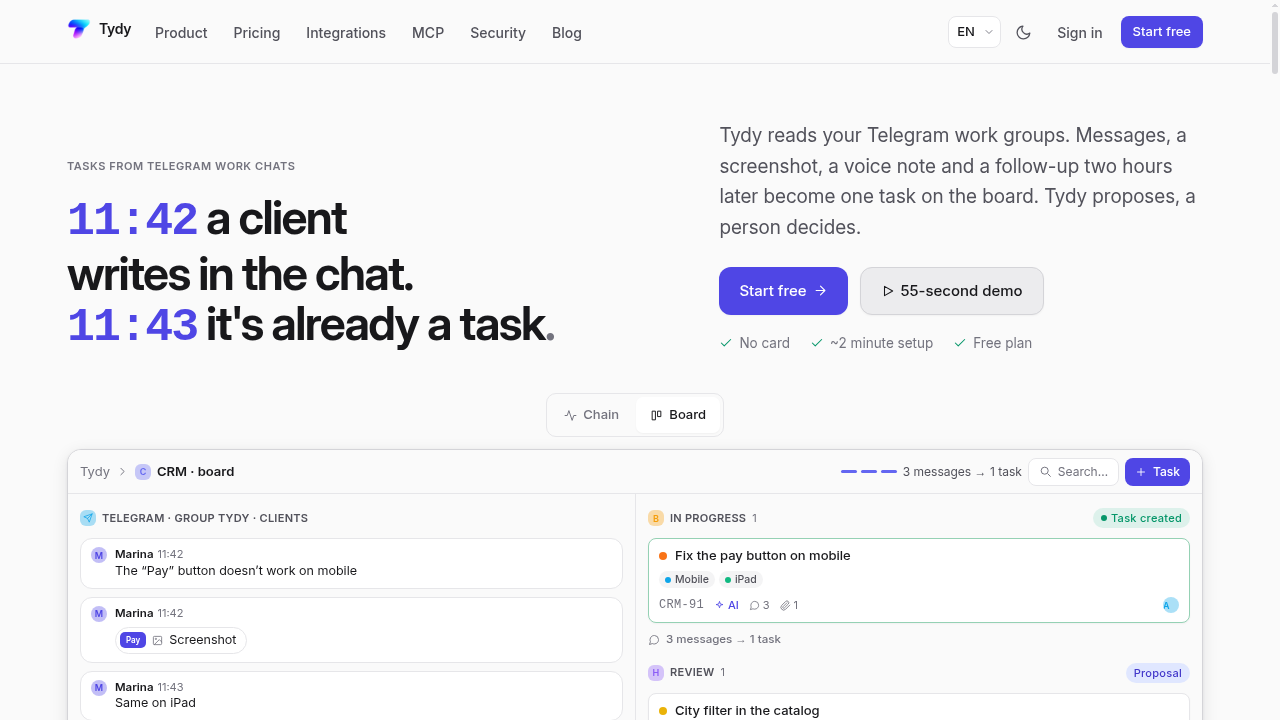1280x720 pixels.
Task: Click the Mobile tag
Action: [687, 579]
